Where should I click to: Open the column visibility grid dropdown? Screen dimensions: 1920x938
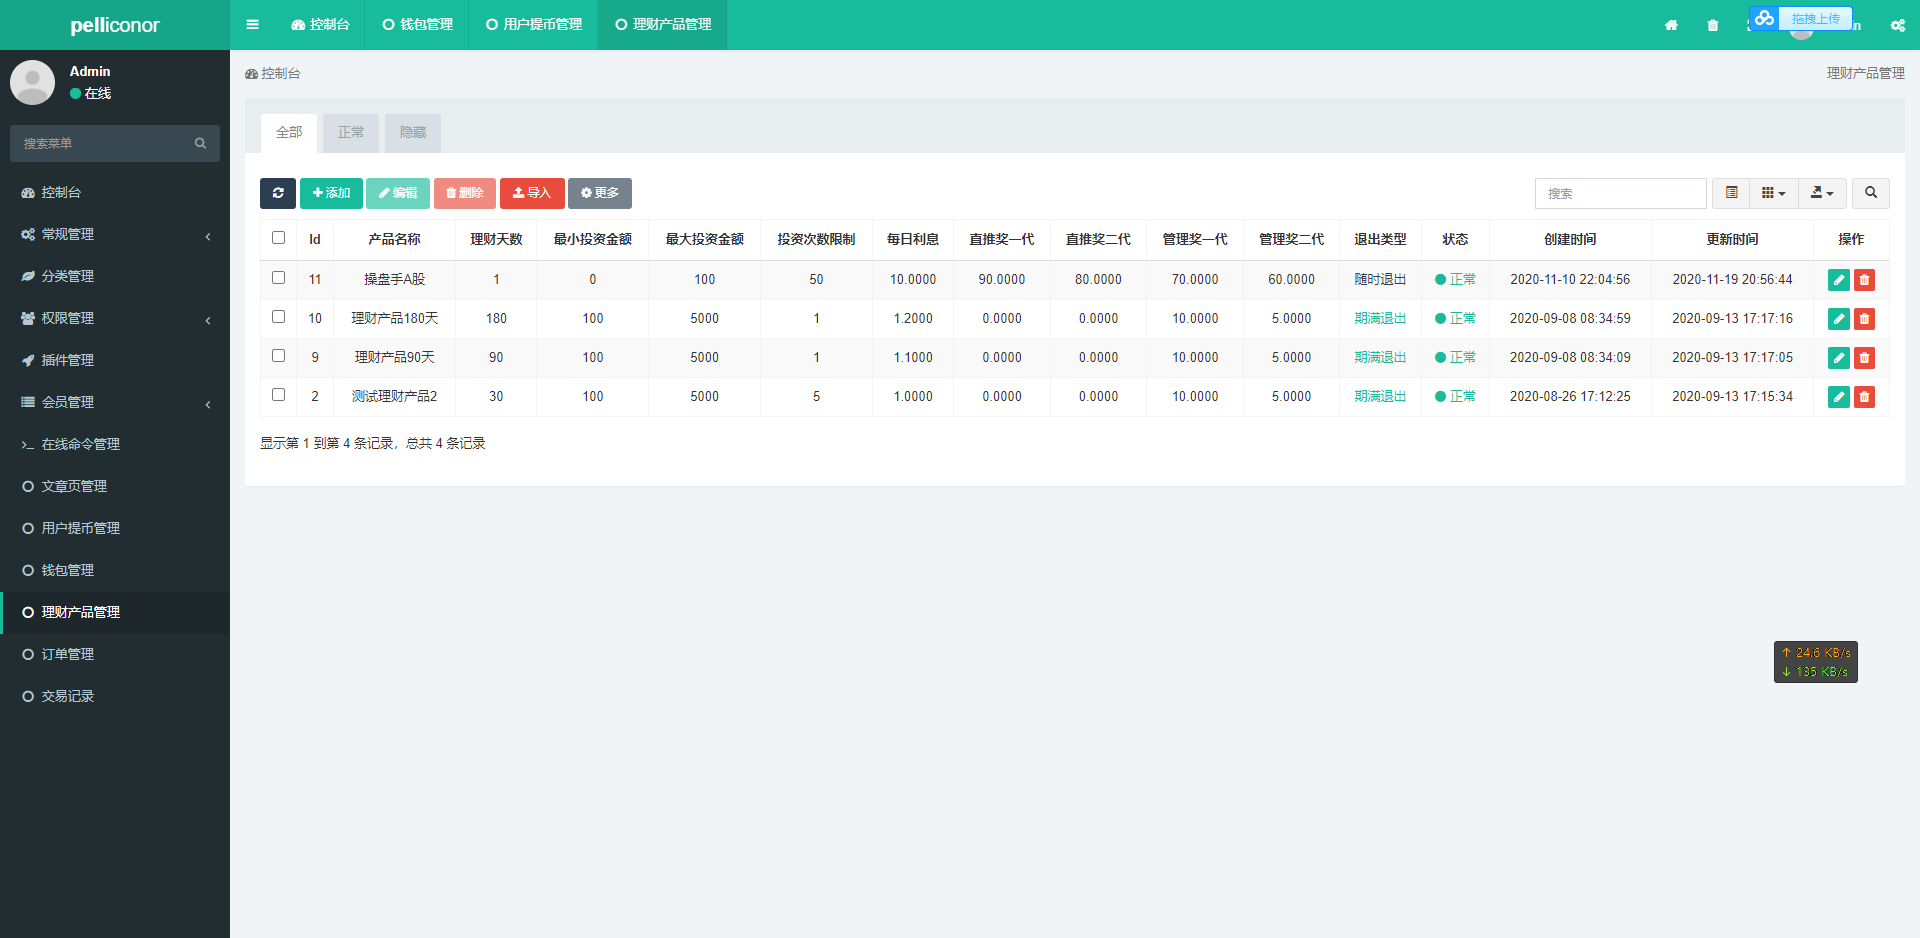click(x=1772, y=193)
